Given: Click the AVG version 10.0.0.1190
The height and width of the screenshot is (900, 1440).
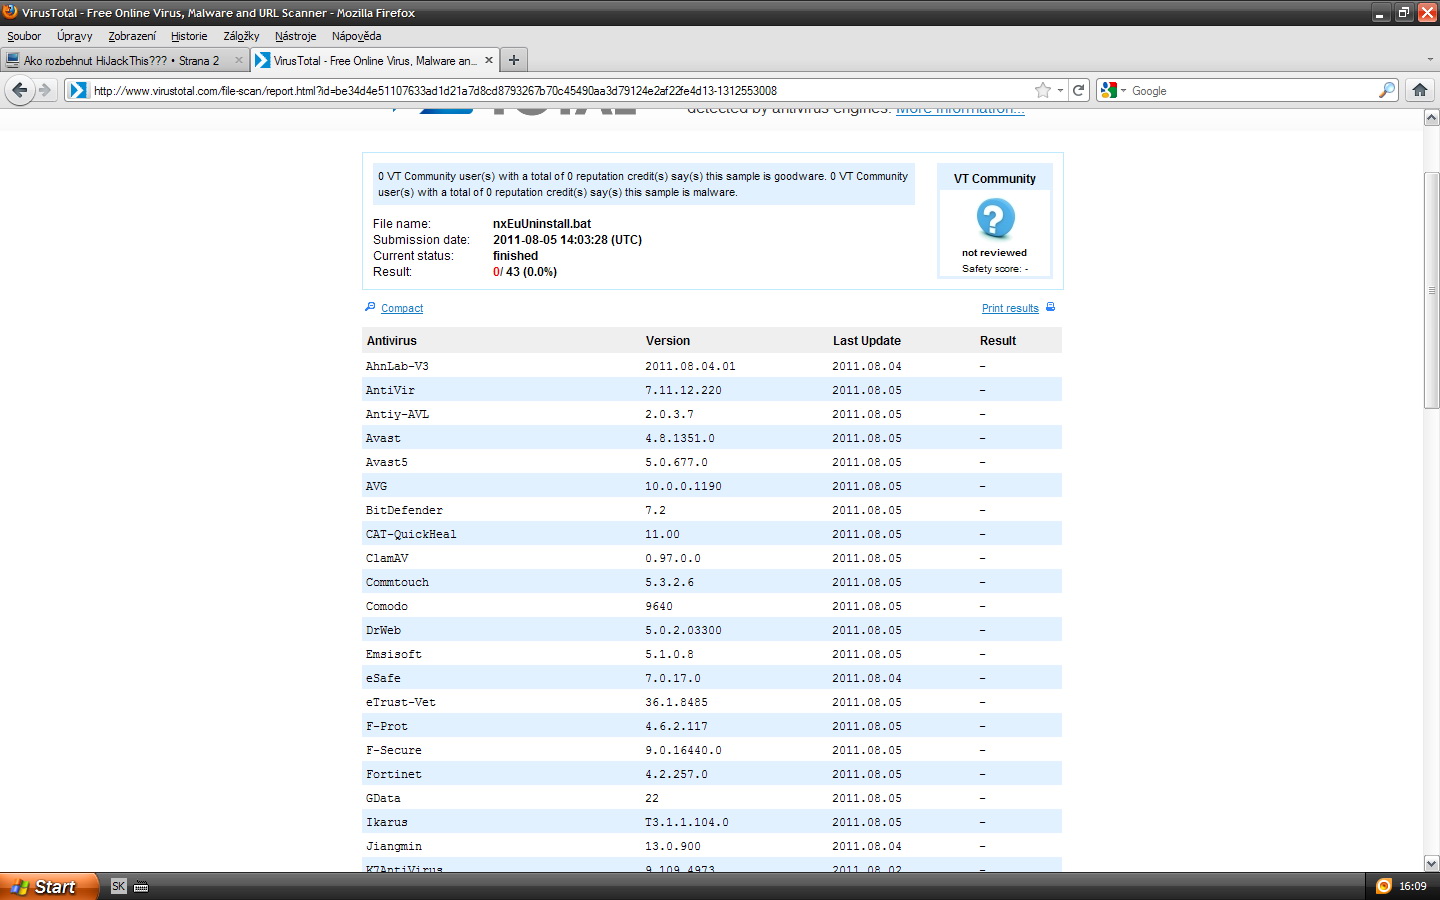Looking at the screenshot, I should pos(683,486).
